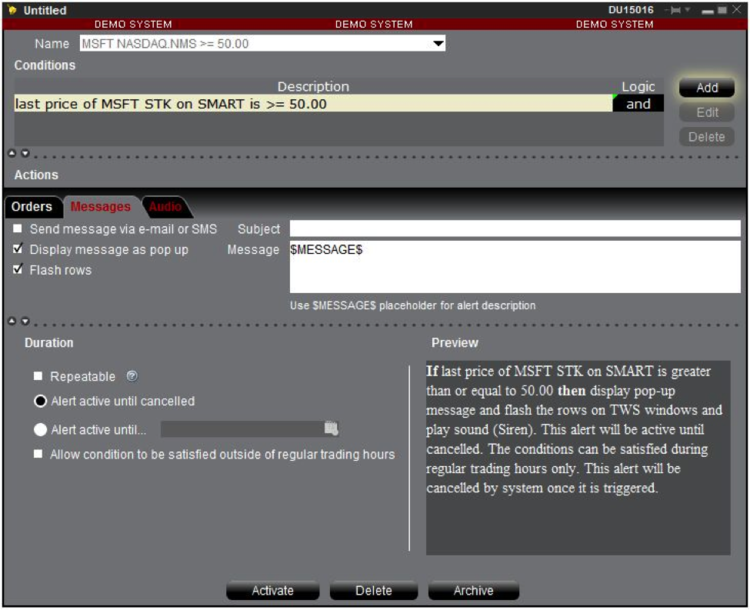This screenshot has width=750, height=610.
Task: Enable Send message via e-mail or SMS
Action: [x=18, y=229]
